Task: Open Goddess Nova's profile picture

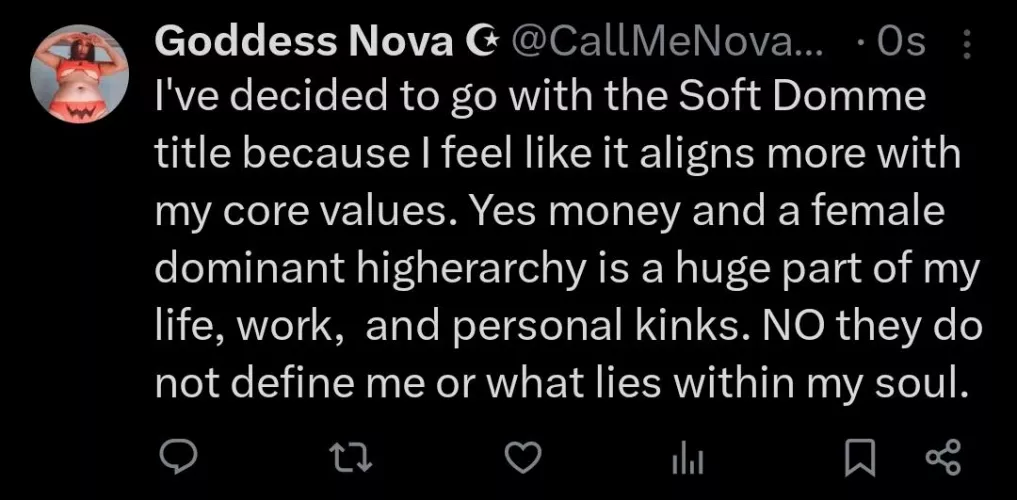Action: point(81,72)
